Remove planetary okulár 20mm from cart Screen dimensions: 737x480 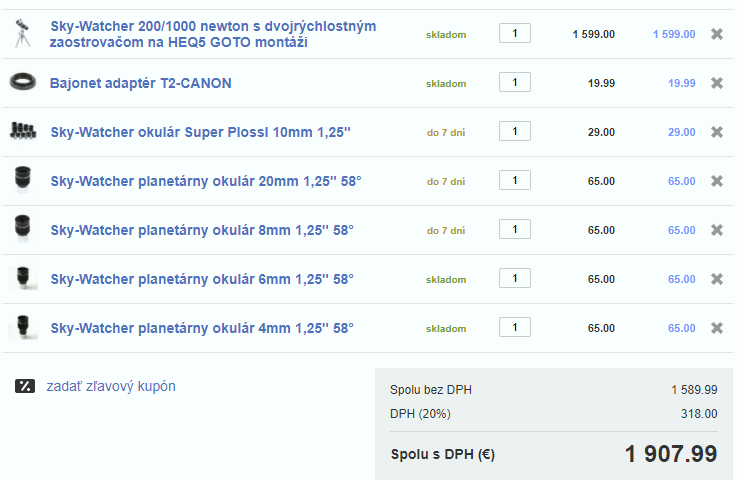point(716,181)
